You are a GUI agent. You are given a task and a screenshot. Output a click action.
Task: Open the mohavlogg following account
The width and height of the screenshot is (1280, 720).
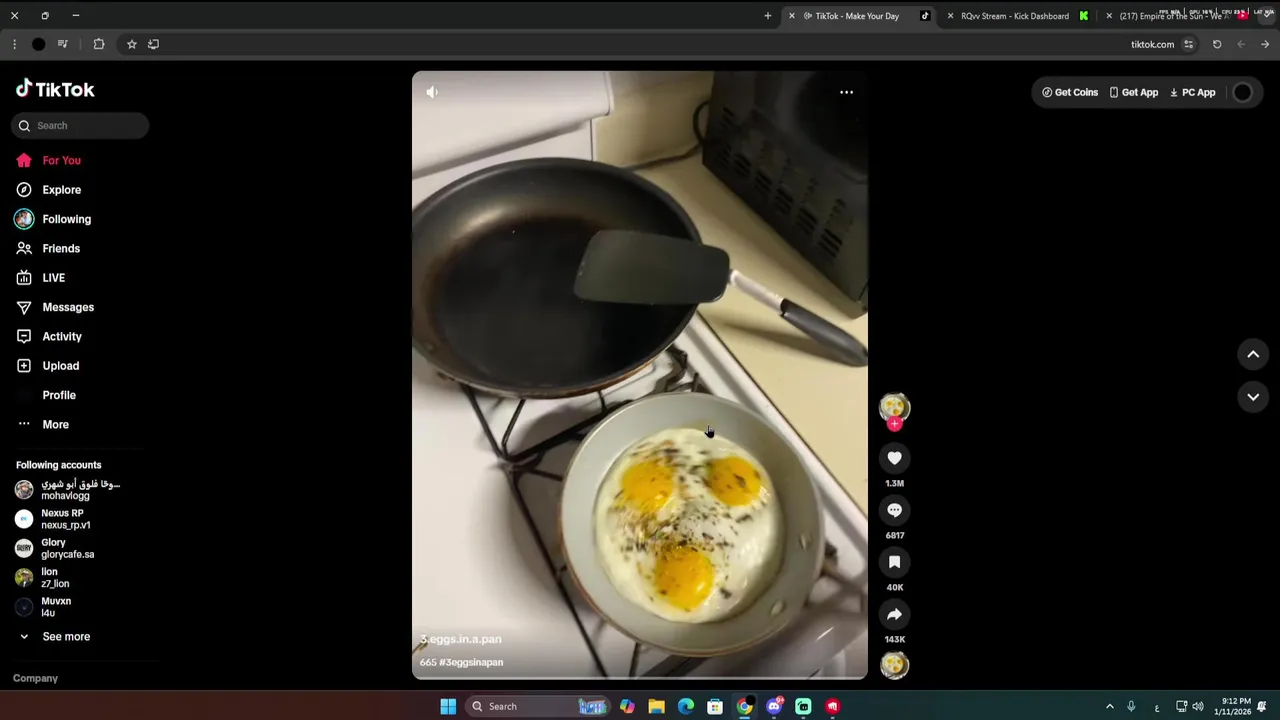click(x=68, y=489)
